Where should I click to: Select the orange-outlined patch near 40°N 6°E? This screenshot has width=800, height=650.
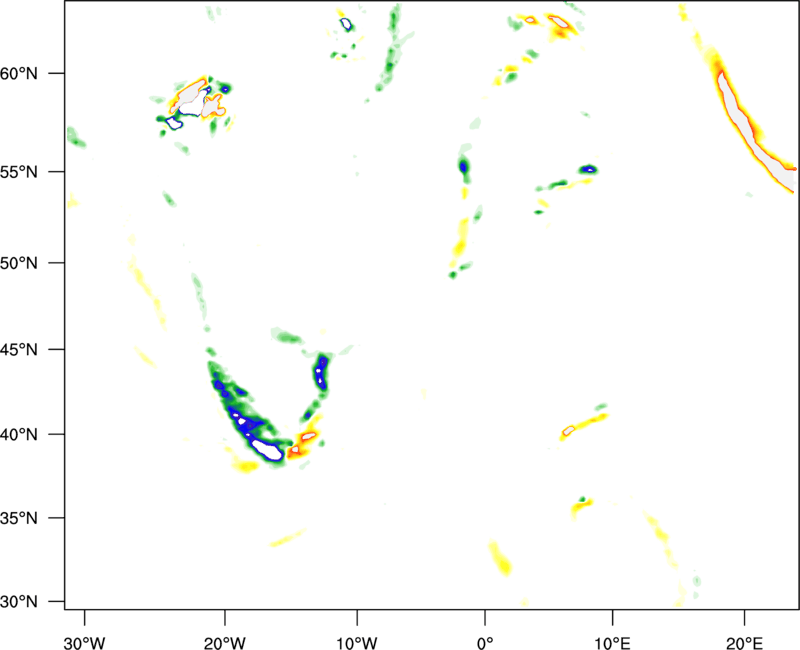[x=568, y=431]
